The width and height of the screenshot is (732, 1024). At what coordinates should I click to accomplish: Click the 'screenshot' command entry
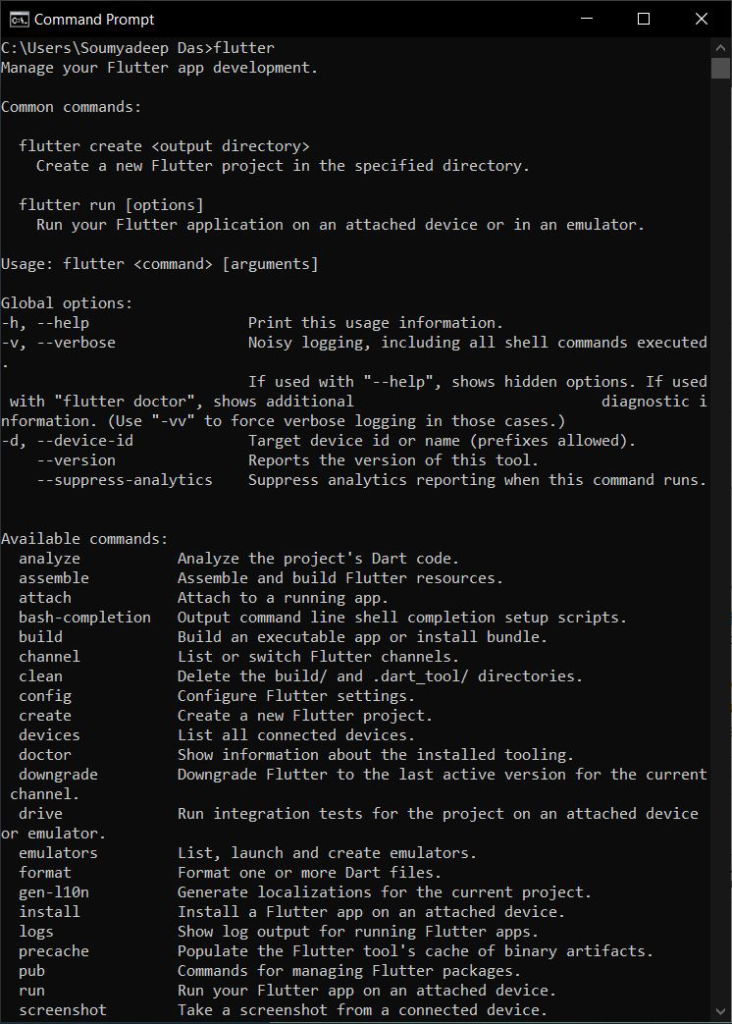[62, 1010]
